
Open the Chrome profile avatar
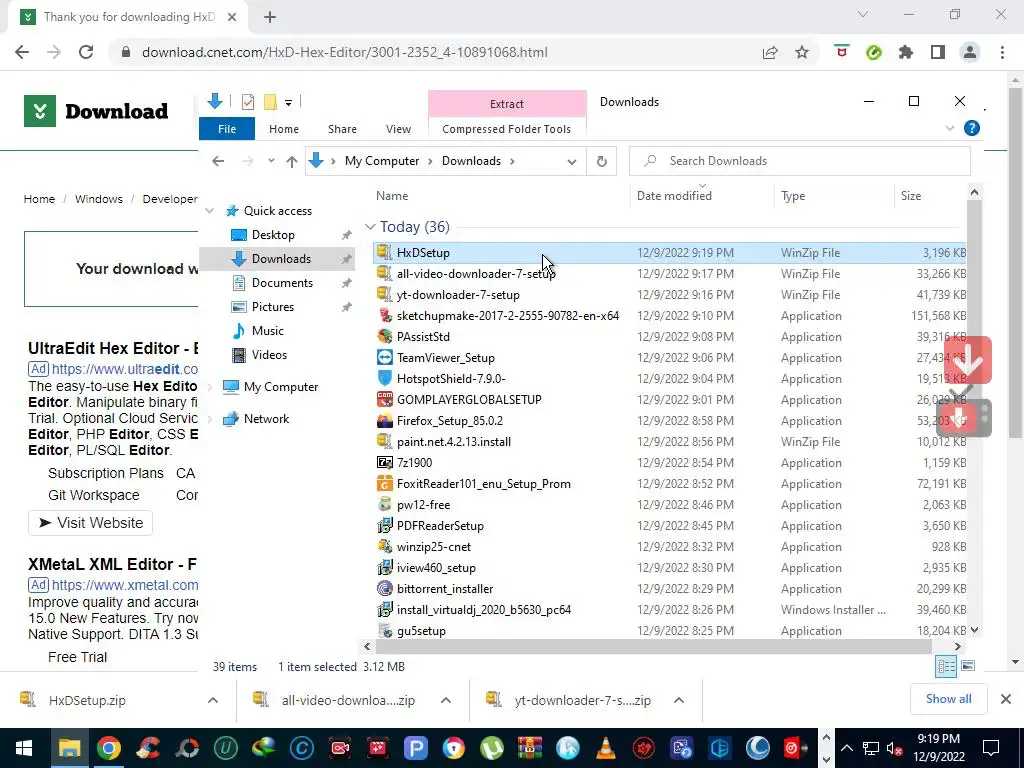[x=970, y=52]
